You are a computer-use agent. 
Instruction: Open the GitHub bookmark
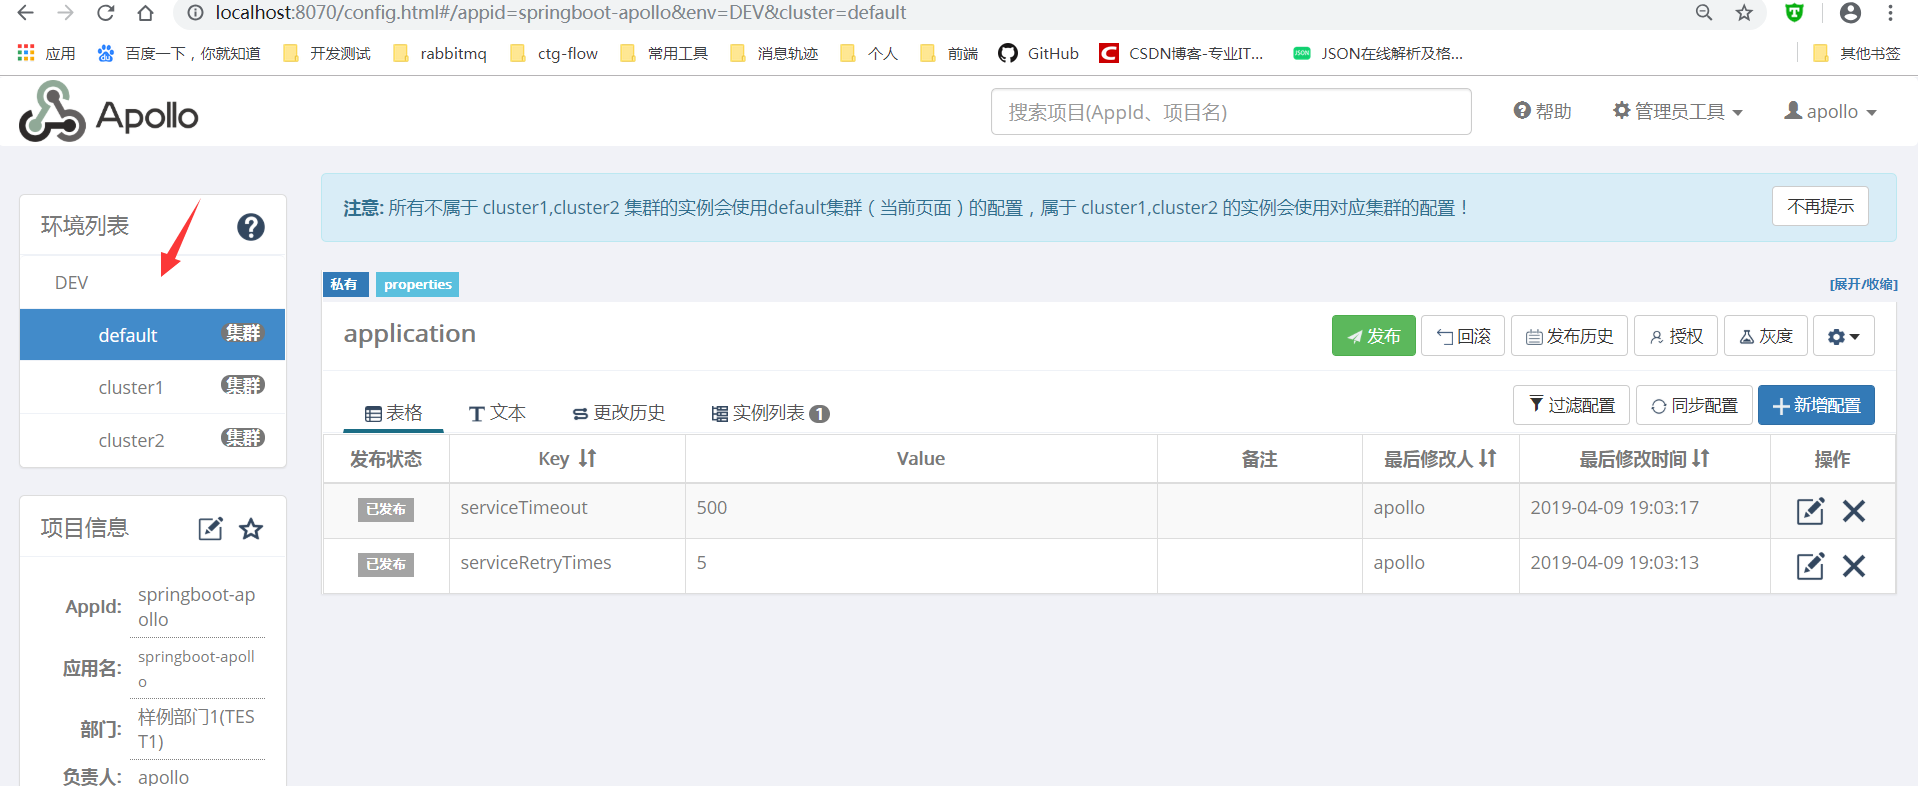tap(1038, 53)
